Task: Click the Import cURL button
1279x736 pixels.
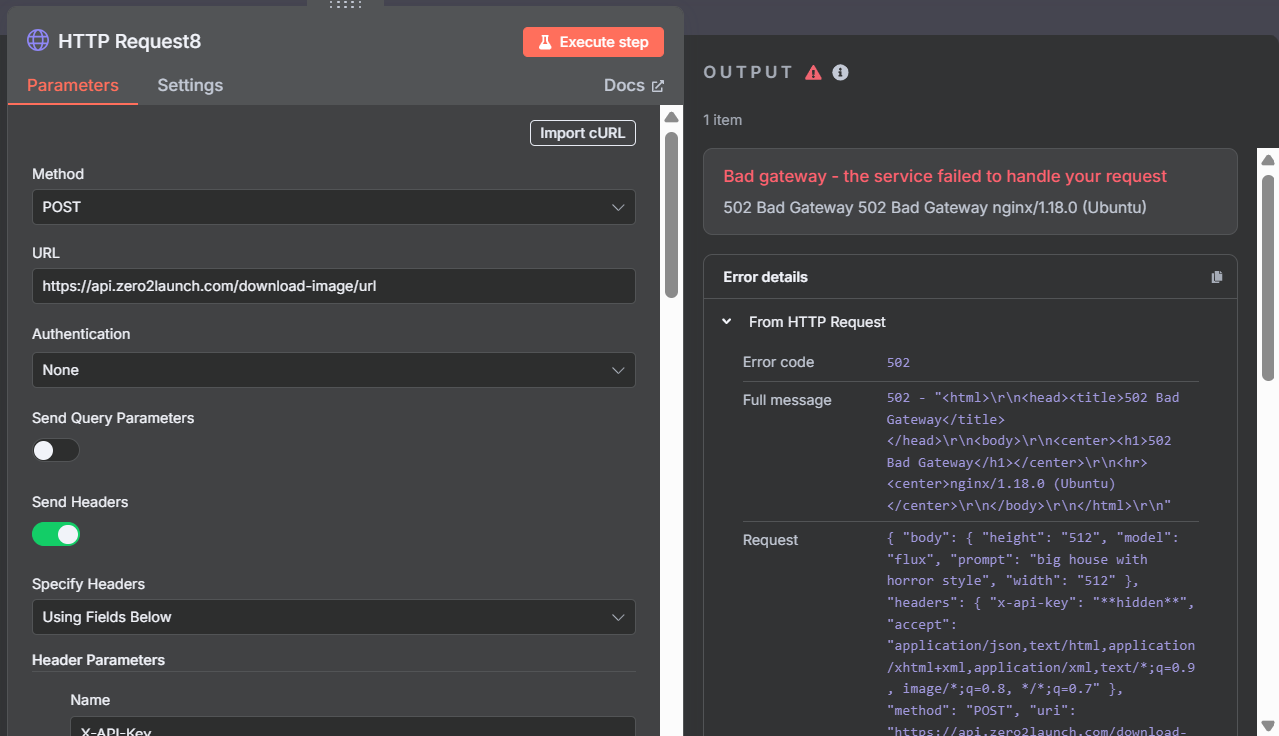Action: point(582,133)
